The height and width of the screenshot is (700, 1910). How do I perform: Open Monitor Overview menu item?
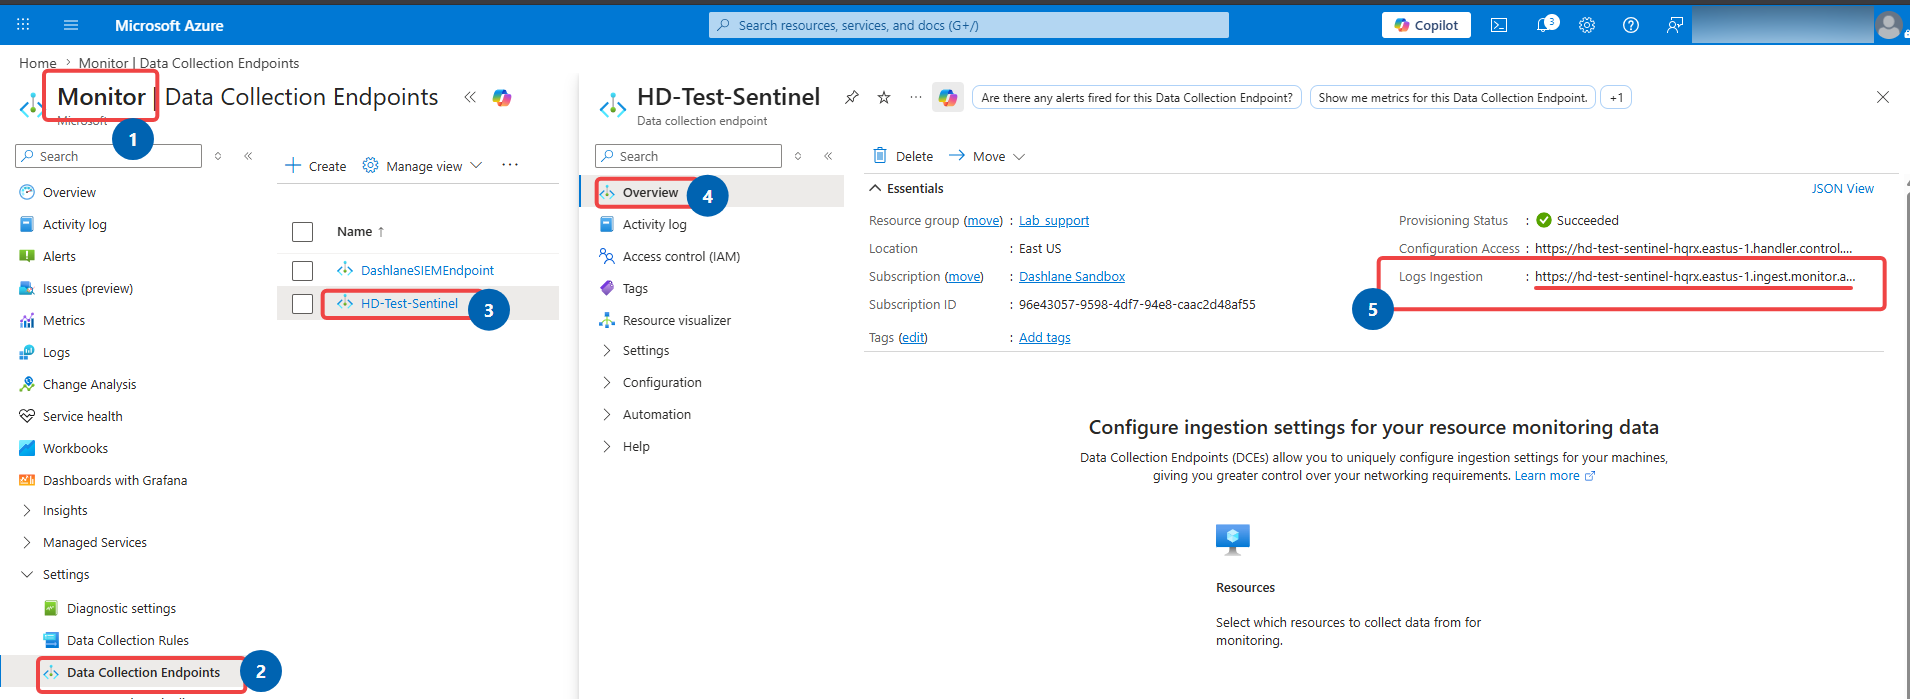[x=69, y=192]
